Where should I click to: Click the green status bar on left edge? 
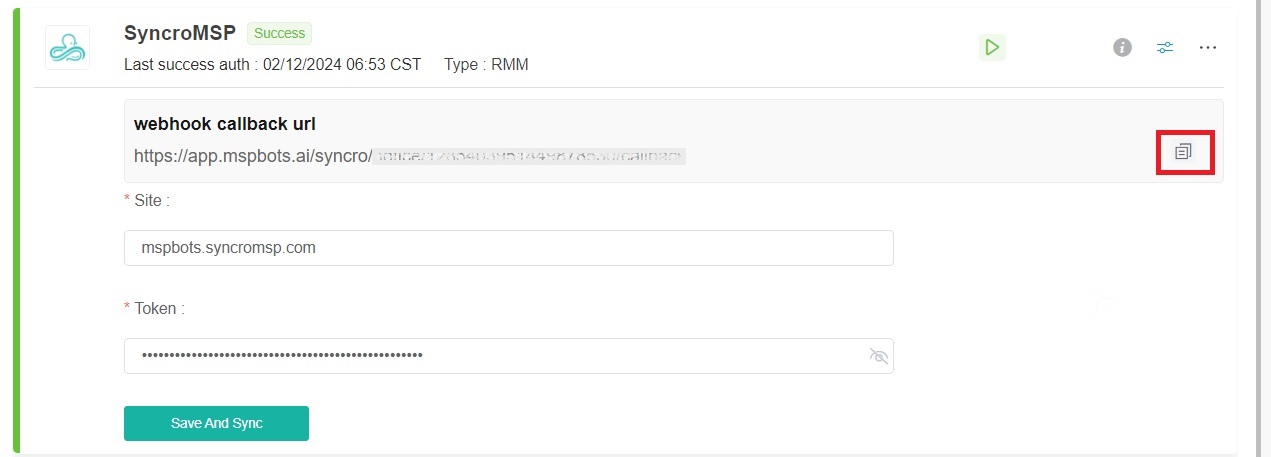pos(16,230)
